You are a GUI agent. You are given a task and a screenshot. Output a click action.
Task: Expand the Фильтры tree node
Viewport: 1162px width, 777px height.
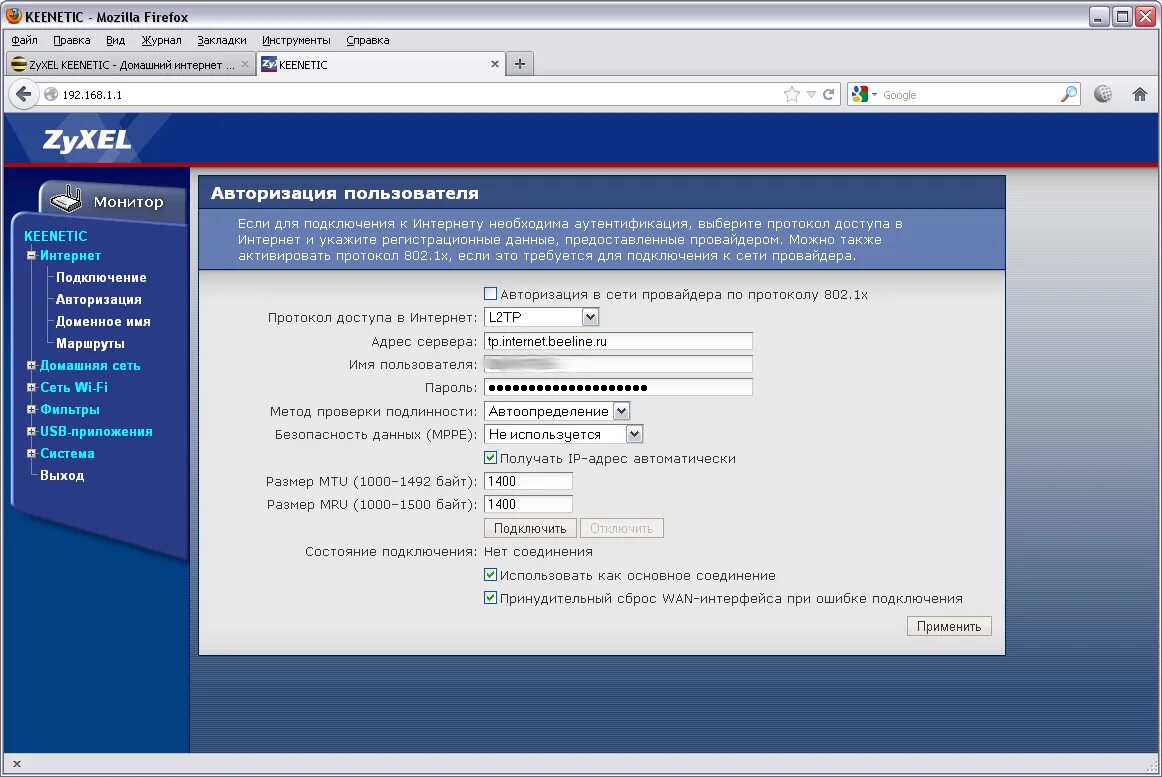click(x=31, y=409)
